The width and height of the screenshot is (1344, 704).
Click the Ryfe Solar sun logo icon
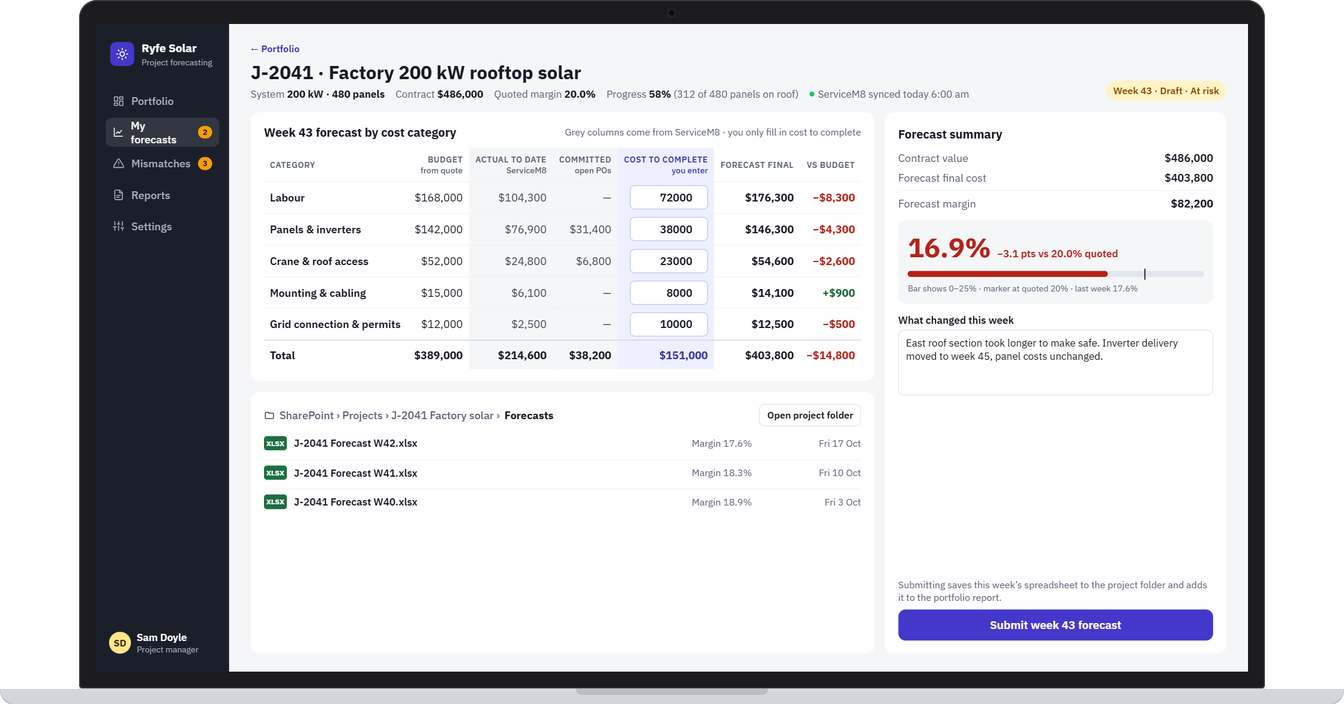122,54
